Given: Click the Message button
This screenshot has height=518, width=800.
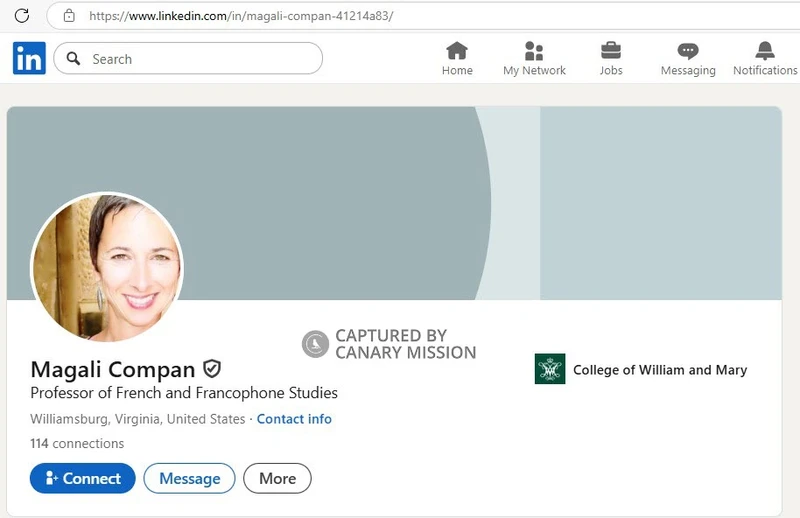Looking at the screenshot, I should (189, 478).
